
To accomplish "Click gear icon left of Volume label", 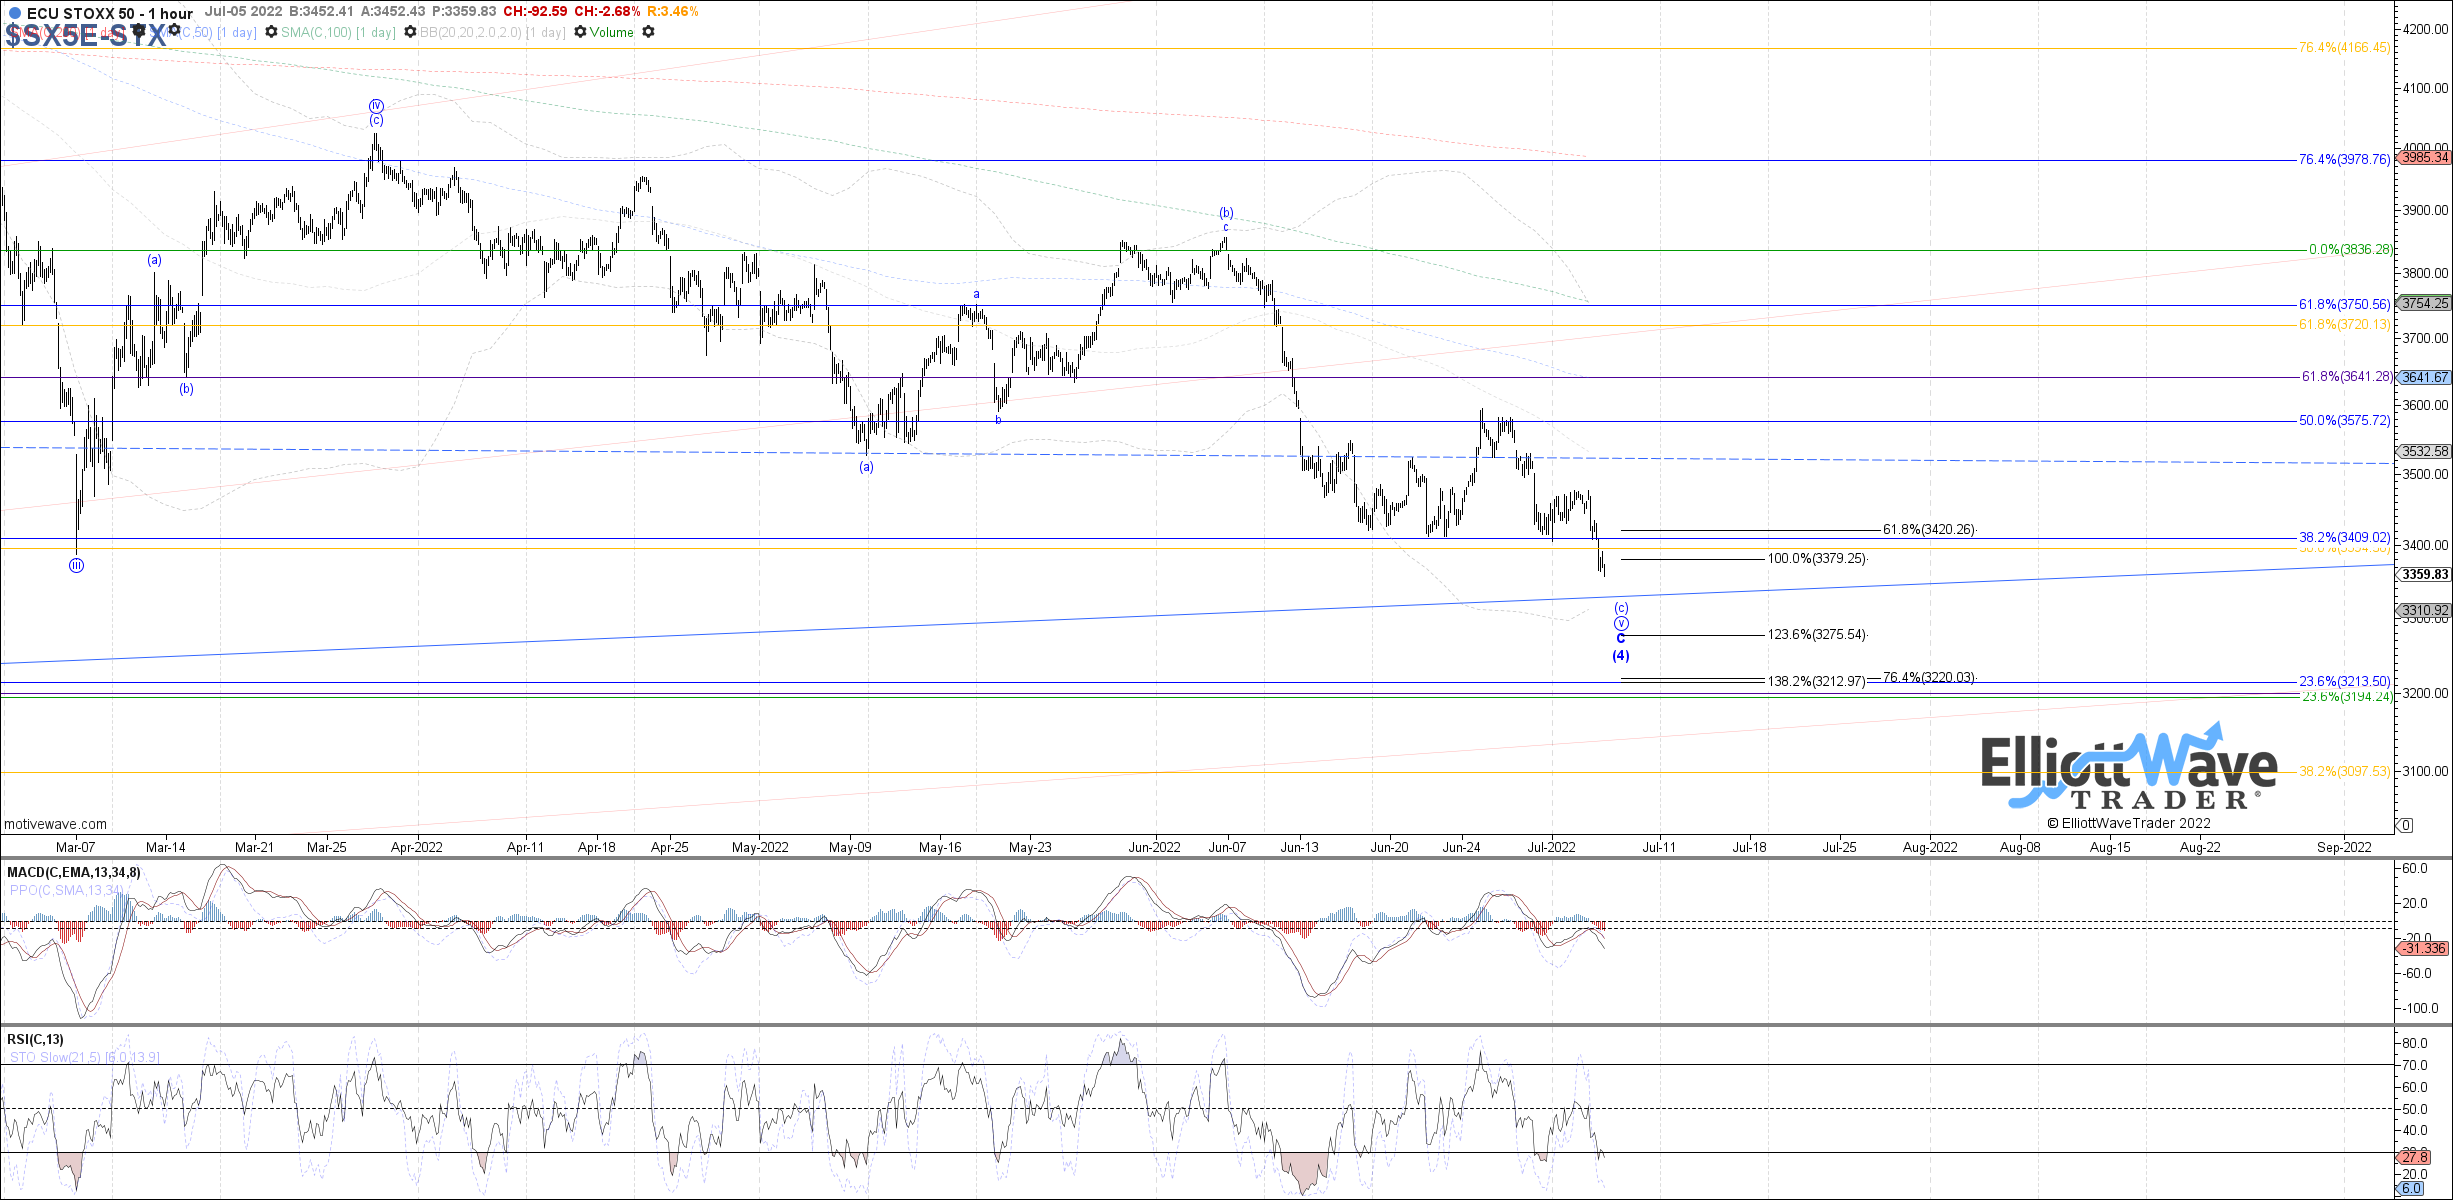I will pyautogui.click(x=580, y=32).
